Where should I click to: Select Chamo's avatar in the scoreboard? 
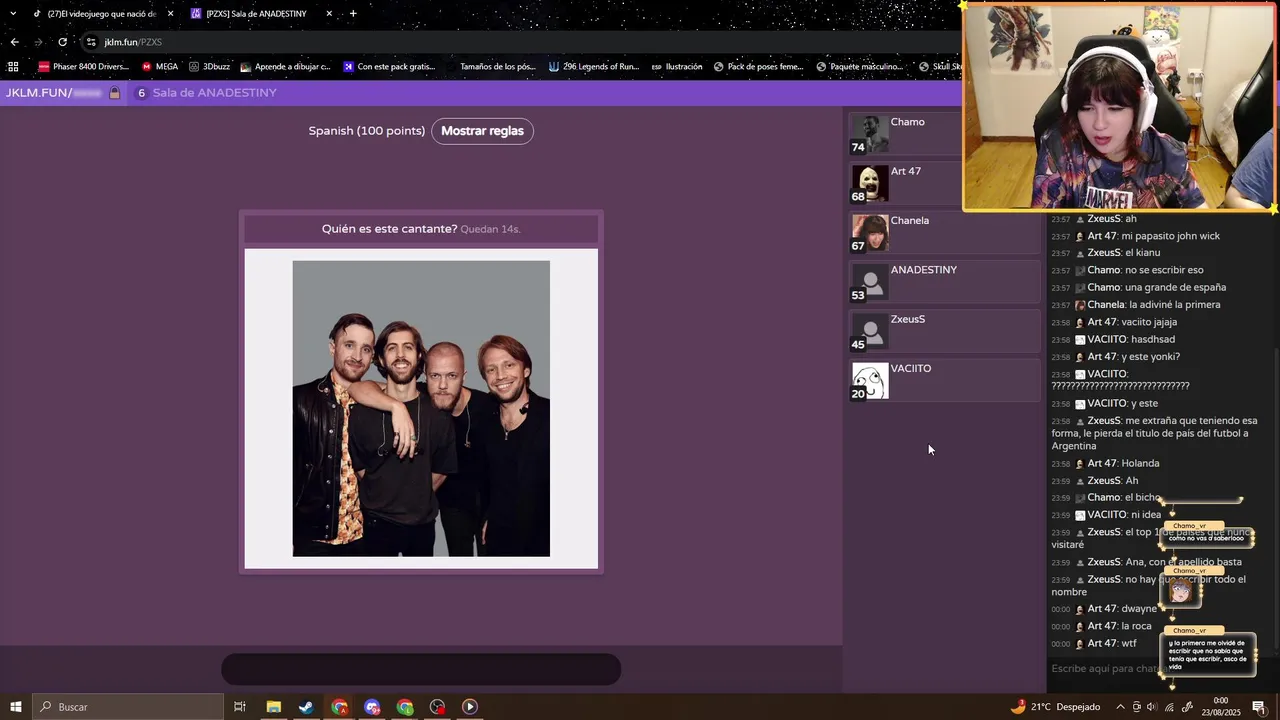870,134
